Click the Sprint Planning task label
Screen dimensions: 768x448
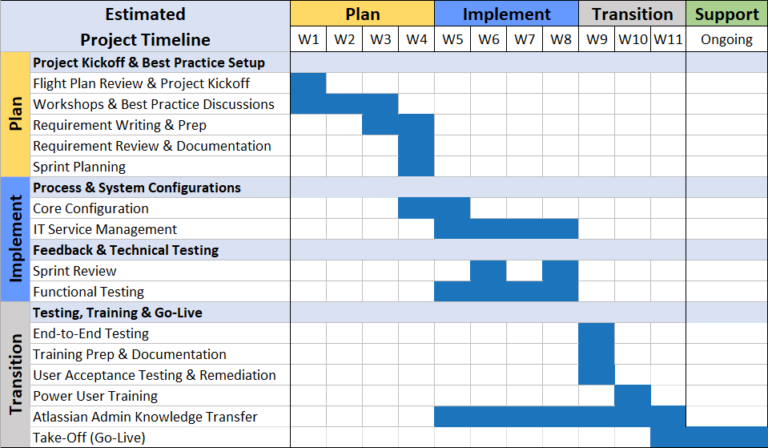coord(79,167)
